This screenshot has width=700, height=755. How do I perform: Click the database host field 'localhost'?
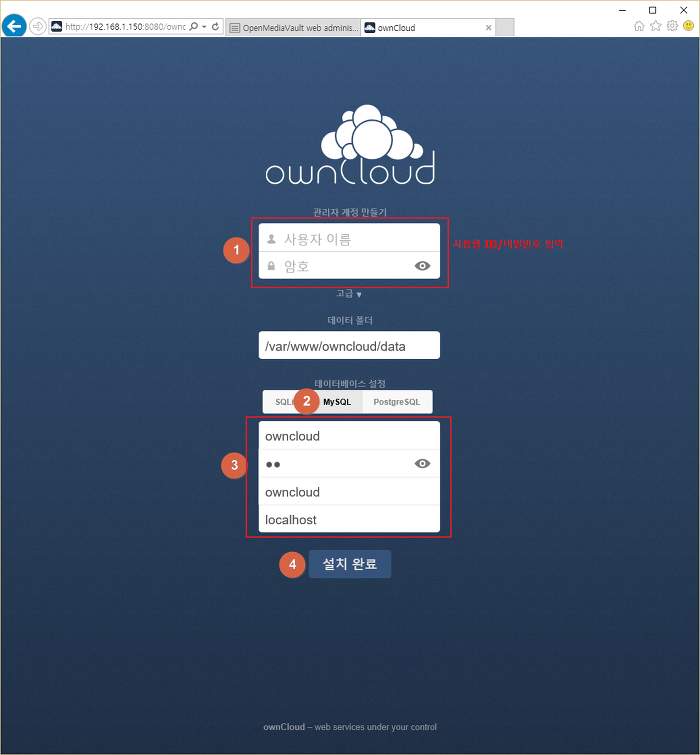(x=349, y=519)
